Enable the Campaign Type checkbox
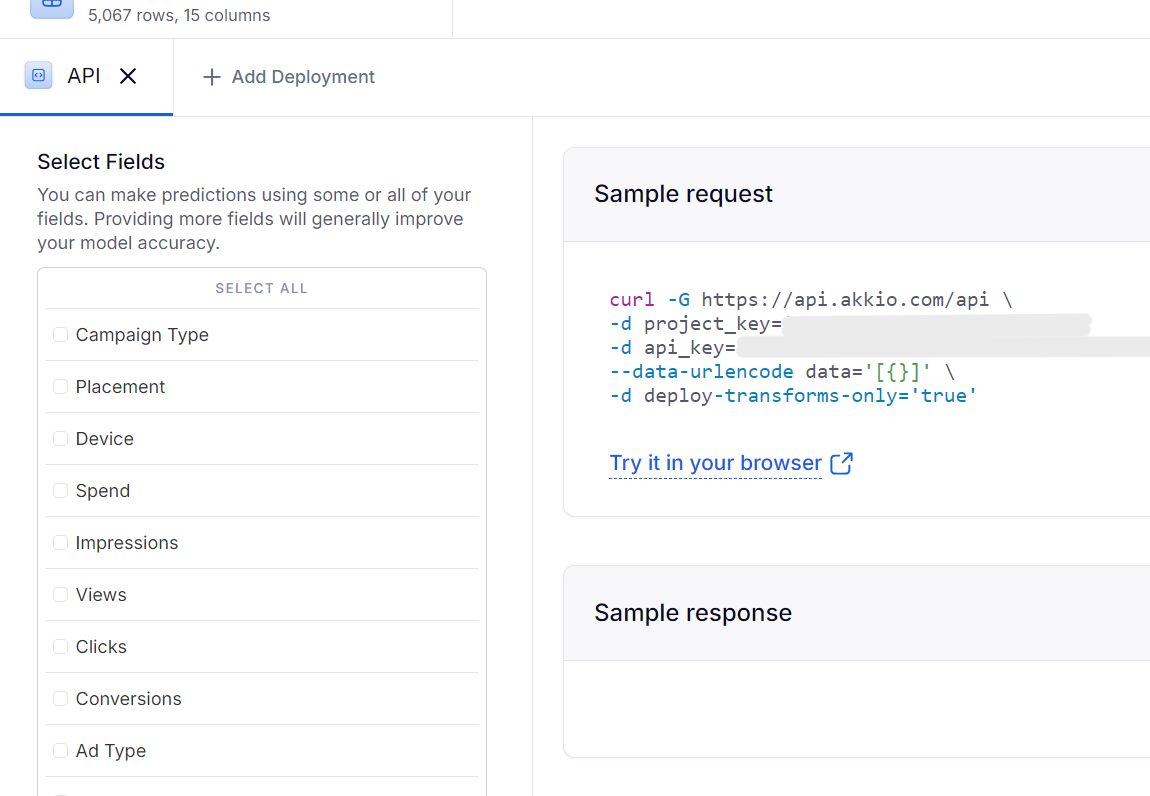Viewport: 1150px width, 796px height. click(x=61, y=335)
